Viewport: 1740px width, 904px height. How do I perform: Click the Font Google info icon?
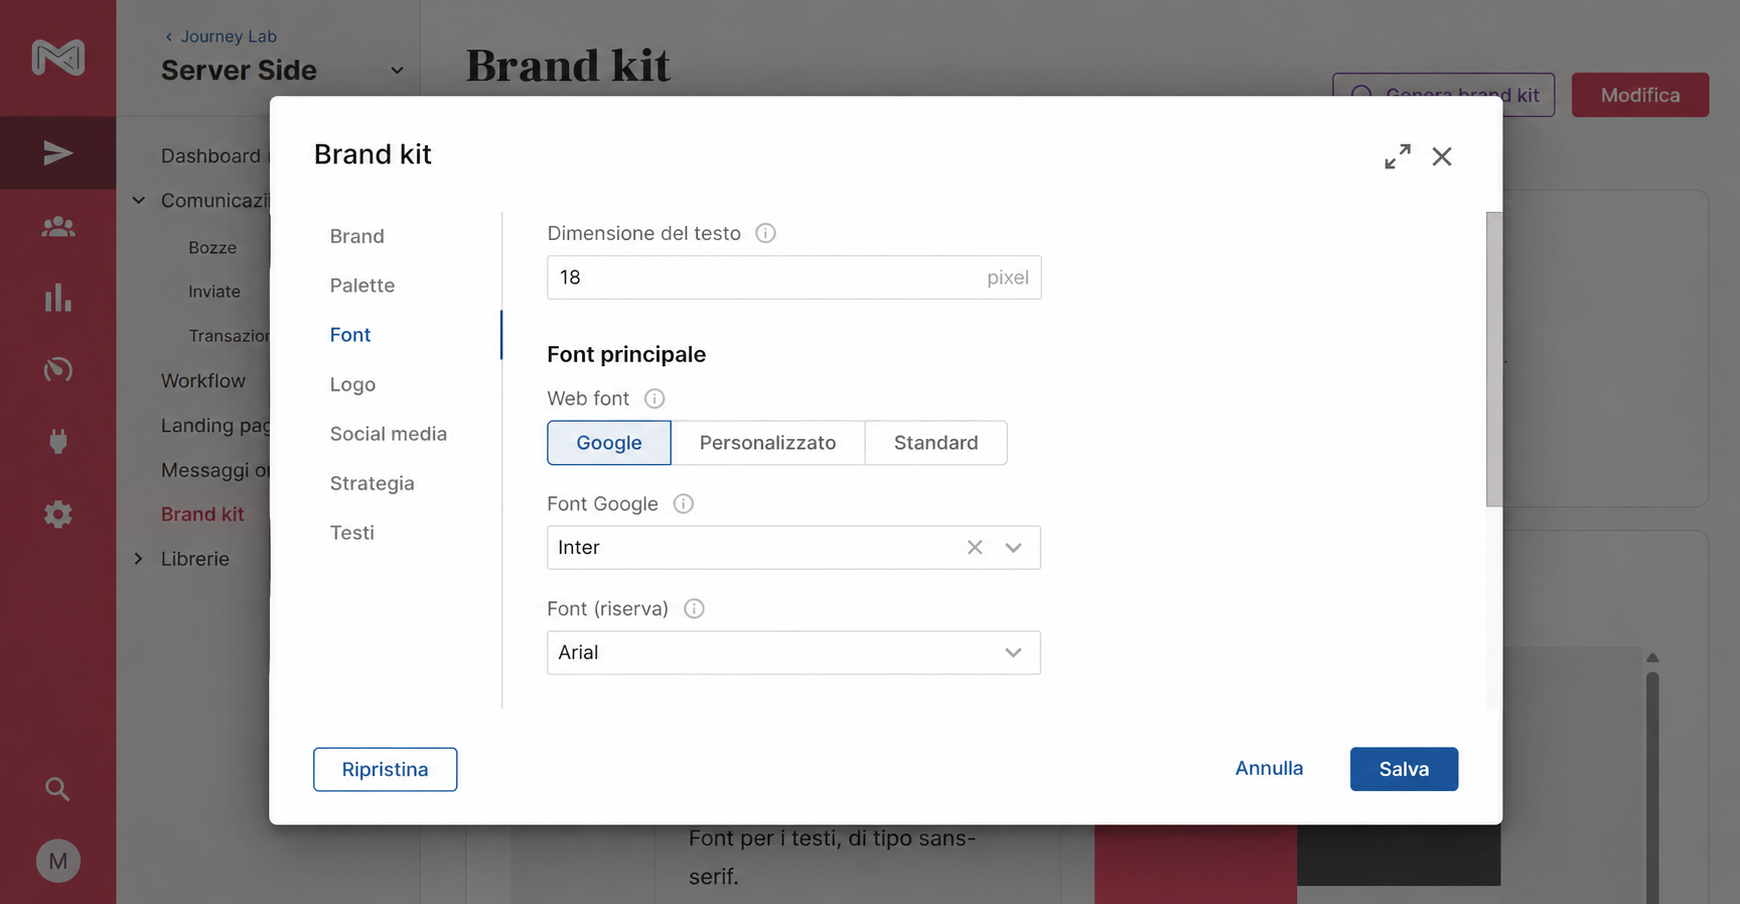point(684,504)
